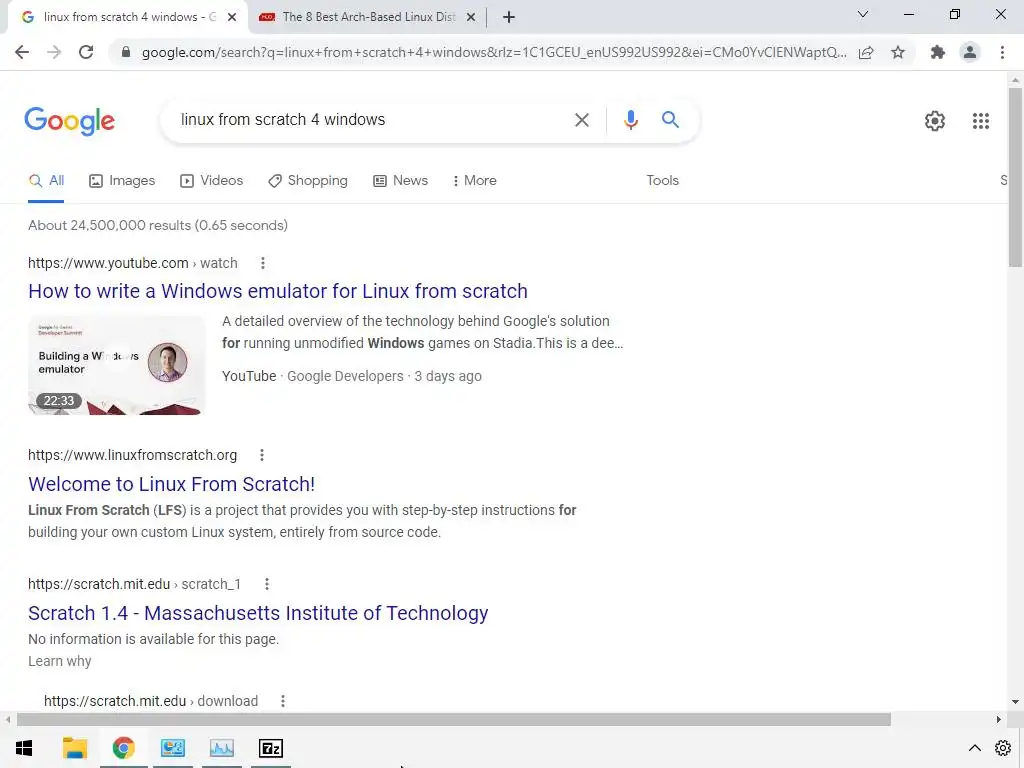1024x768 pixels.
Task: Play the 22:33 video thumbnail
Action: (116, 365)
